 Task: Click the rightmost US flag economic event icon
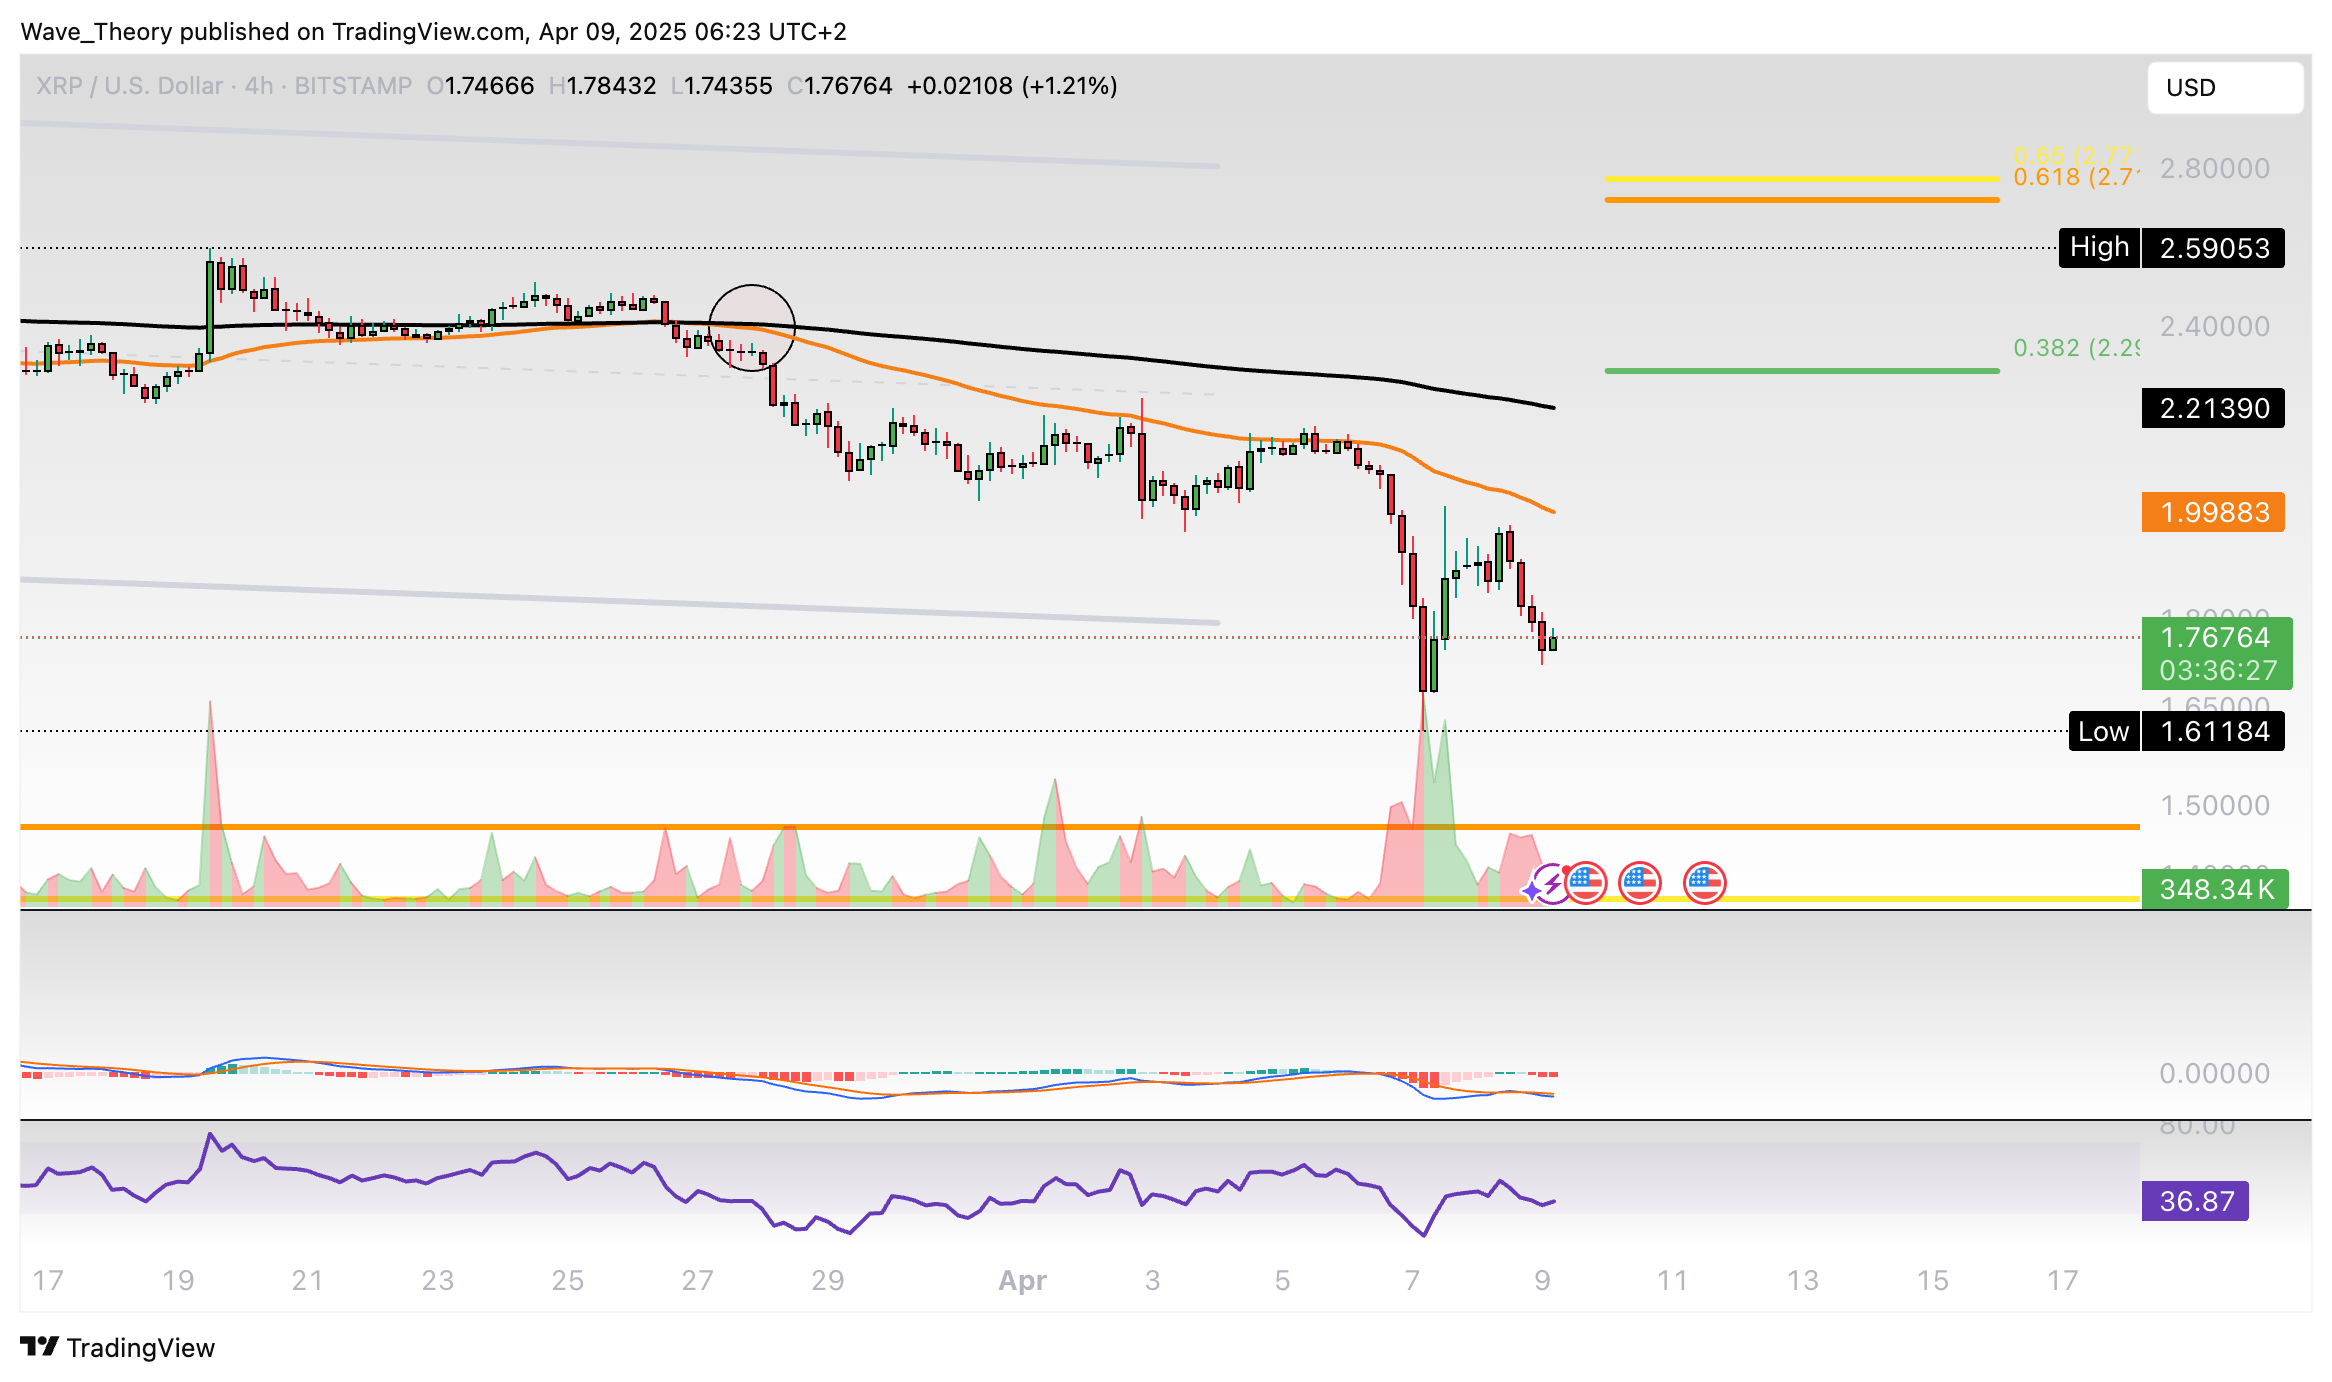(x=1705, y=883)
